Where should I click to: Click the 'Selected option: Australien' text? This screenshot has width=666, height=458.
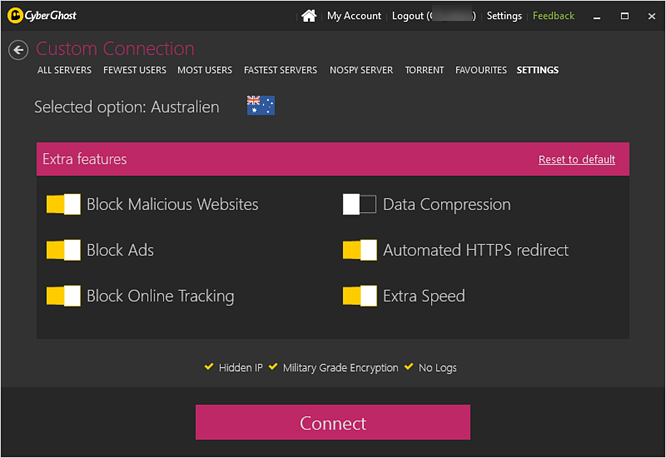click(x=127, y=107)
